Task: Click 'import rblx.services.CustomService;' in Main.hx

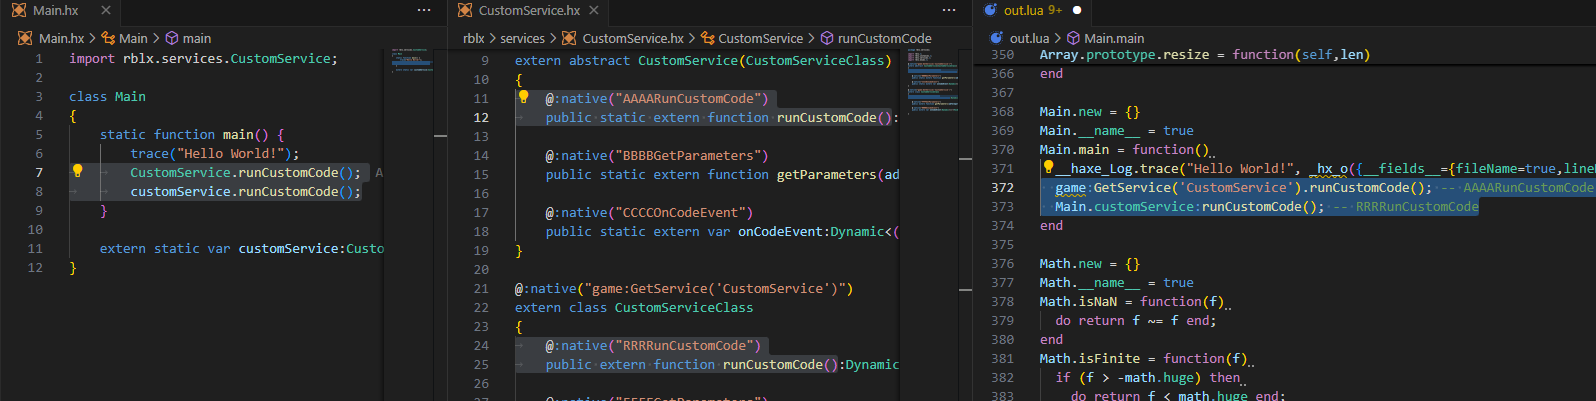Action: pos(204,58)
